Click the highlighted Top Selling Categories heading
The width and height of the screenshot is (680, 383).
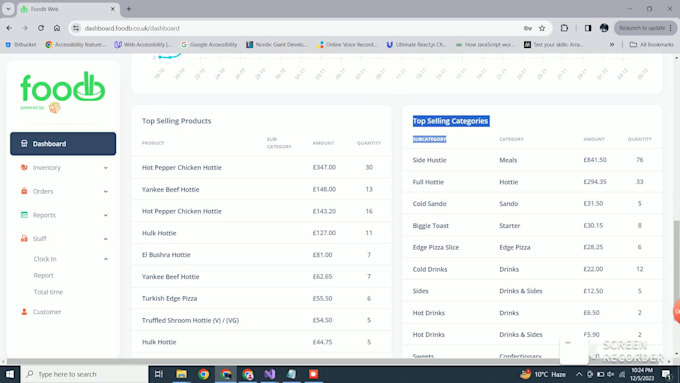(x=451, y=121)
